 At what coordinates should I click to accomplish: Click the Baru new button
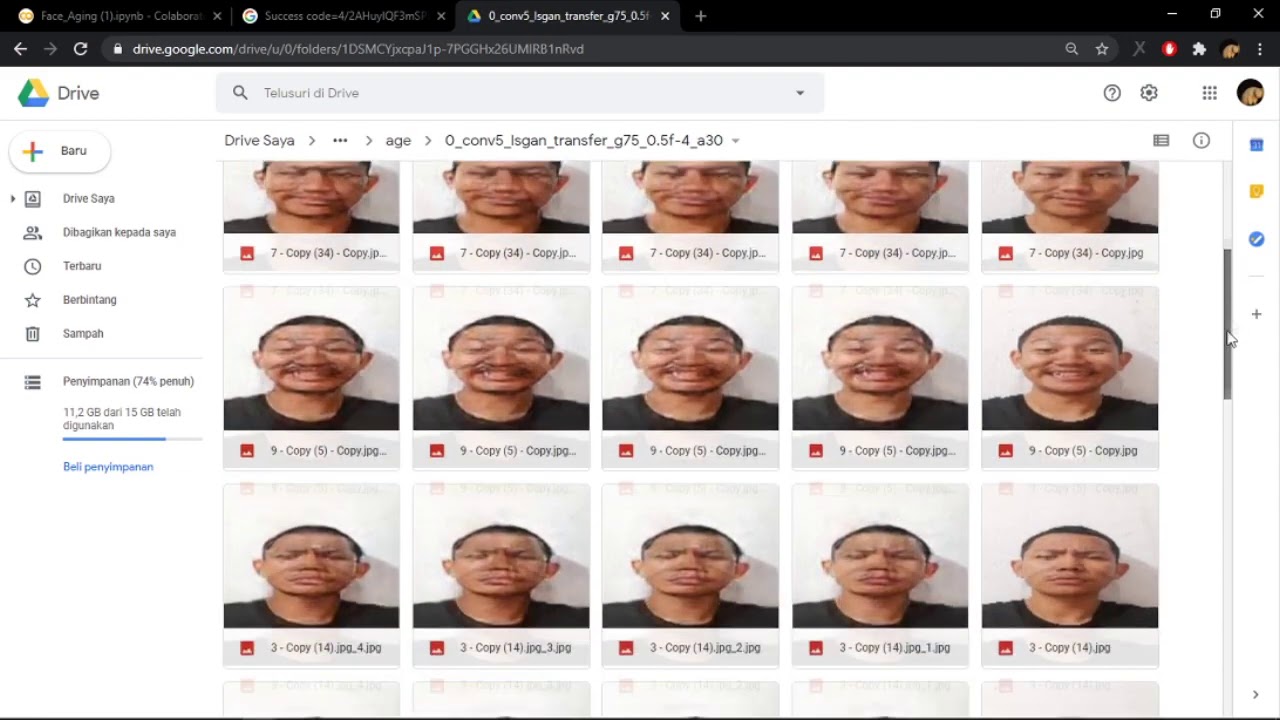[60, 151]
